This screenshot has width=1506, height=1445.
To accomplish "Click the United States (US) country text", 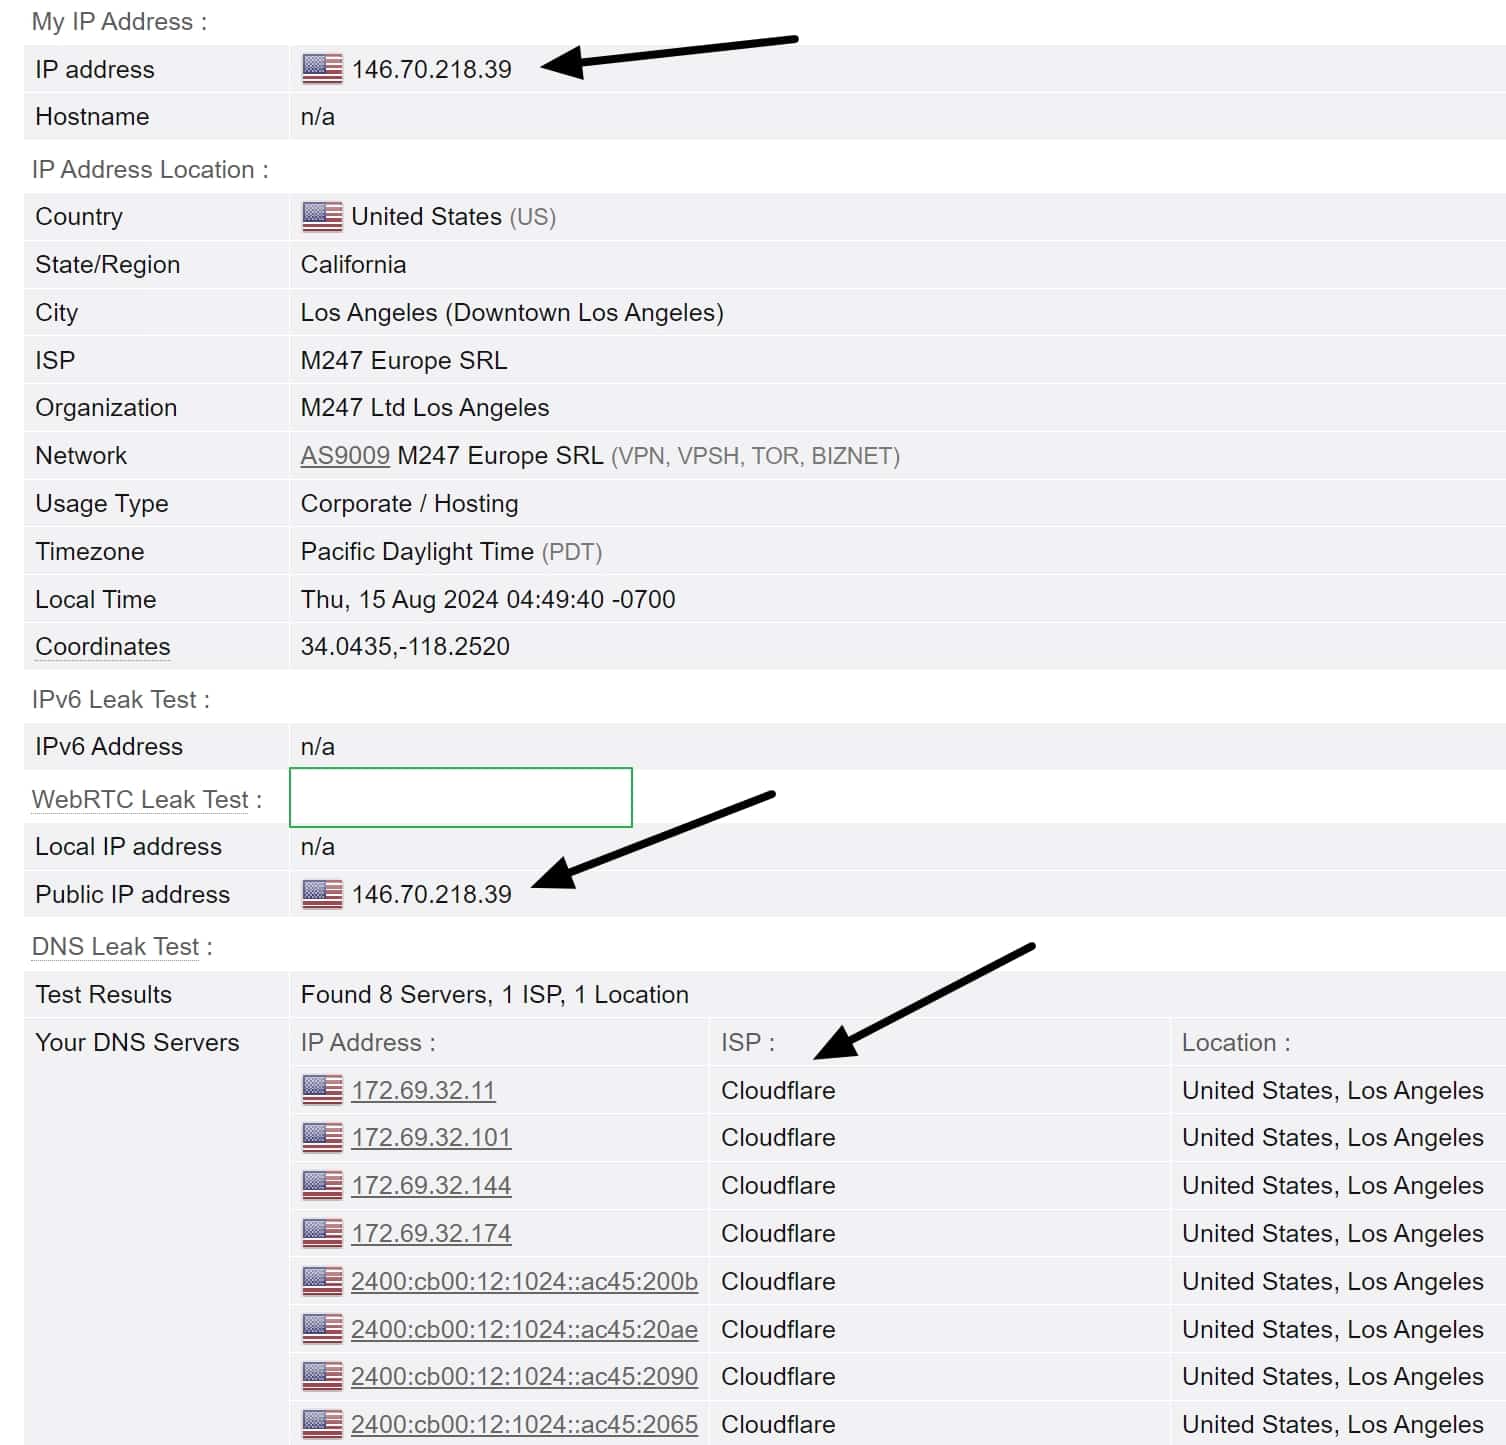I will [453, 217].
